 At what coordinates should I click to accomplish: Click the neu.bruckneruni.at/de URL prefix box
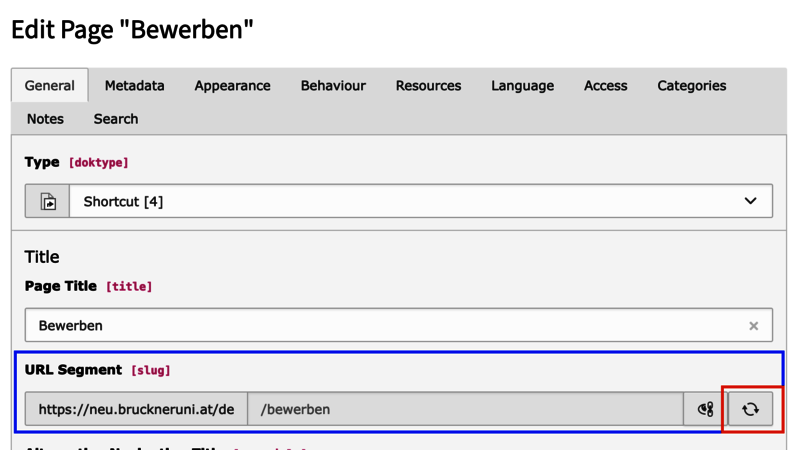136,409
